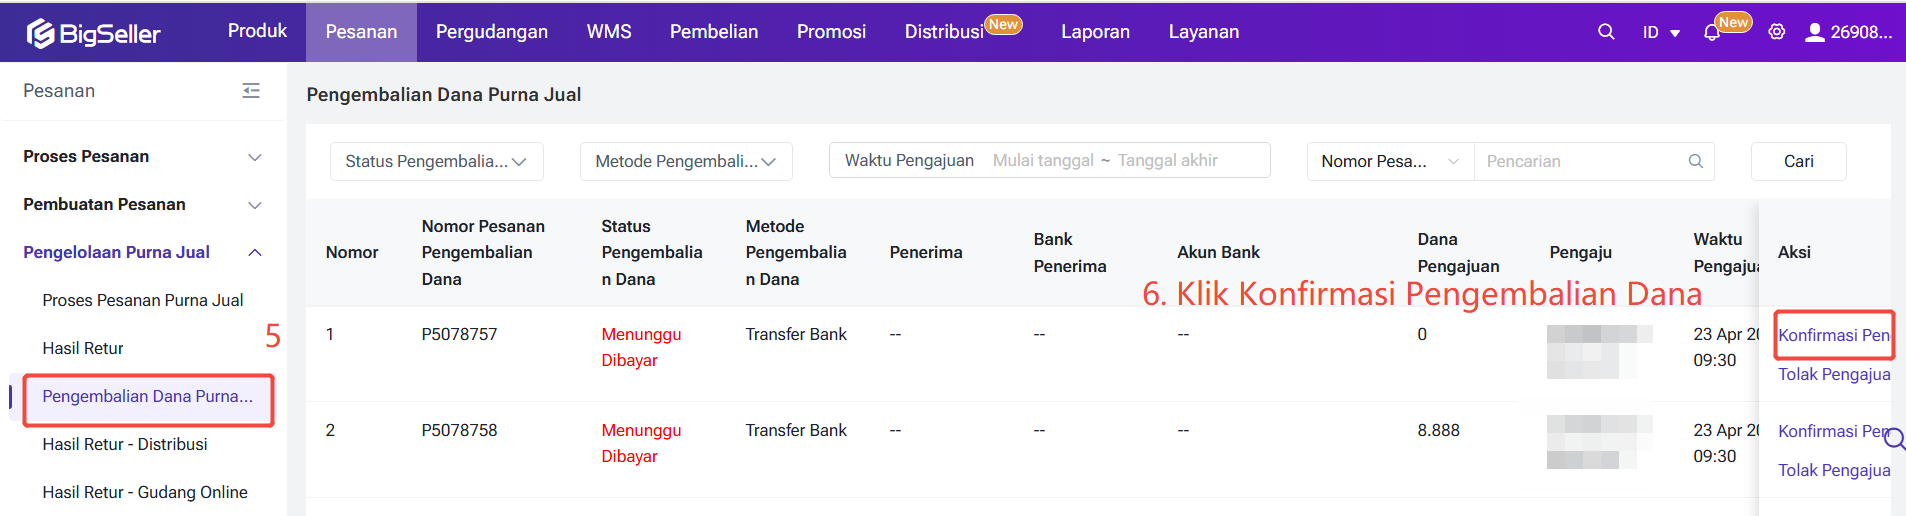Click magnifier icon in Pencarian field

1696,161
